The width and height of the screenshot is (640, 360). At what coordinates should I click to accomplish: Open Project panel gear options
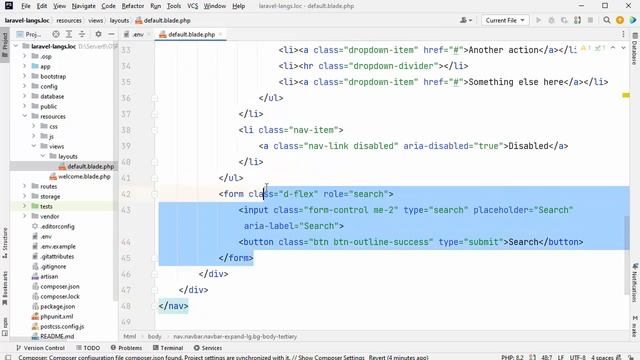tap(98, 34)
